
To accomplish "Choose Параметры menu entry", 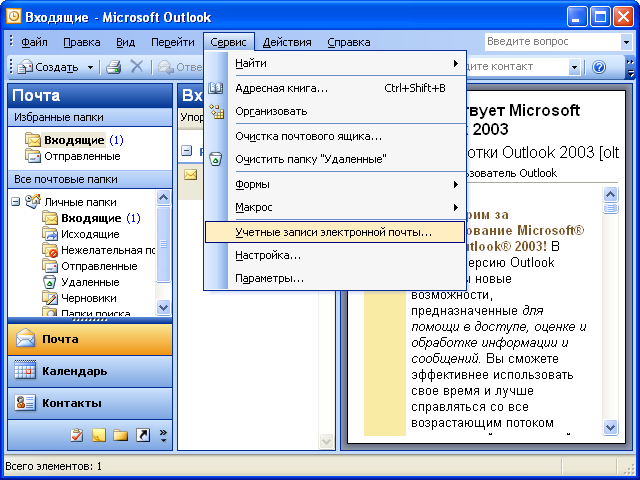I will [335, 278].
